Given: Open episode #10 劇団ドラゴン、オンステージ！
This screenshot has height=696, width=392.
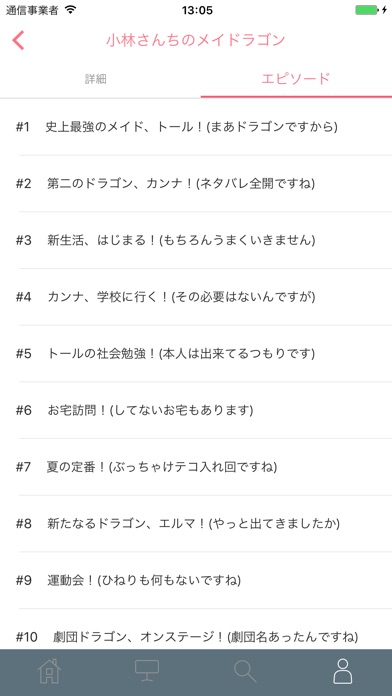Looking at the screenshot, I should pos(196,629).
